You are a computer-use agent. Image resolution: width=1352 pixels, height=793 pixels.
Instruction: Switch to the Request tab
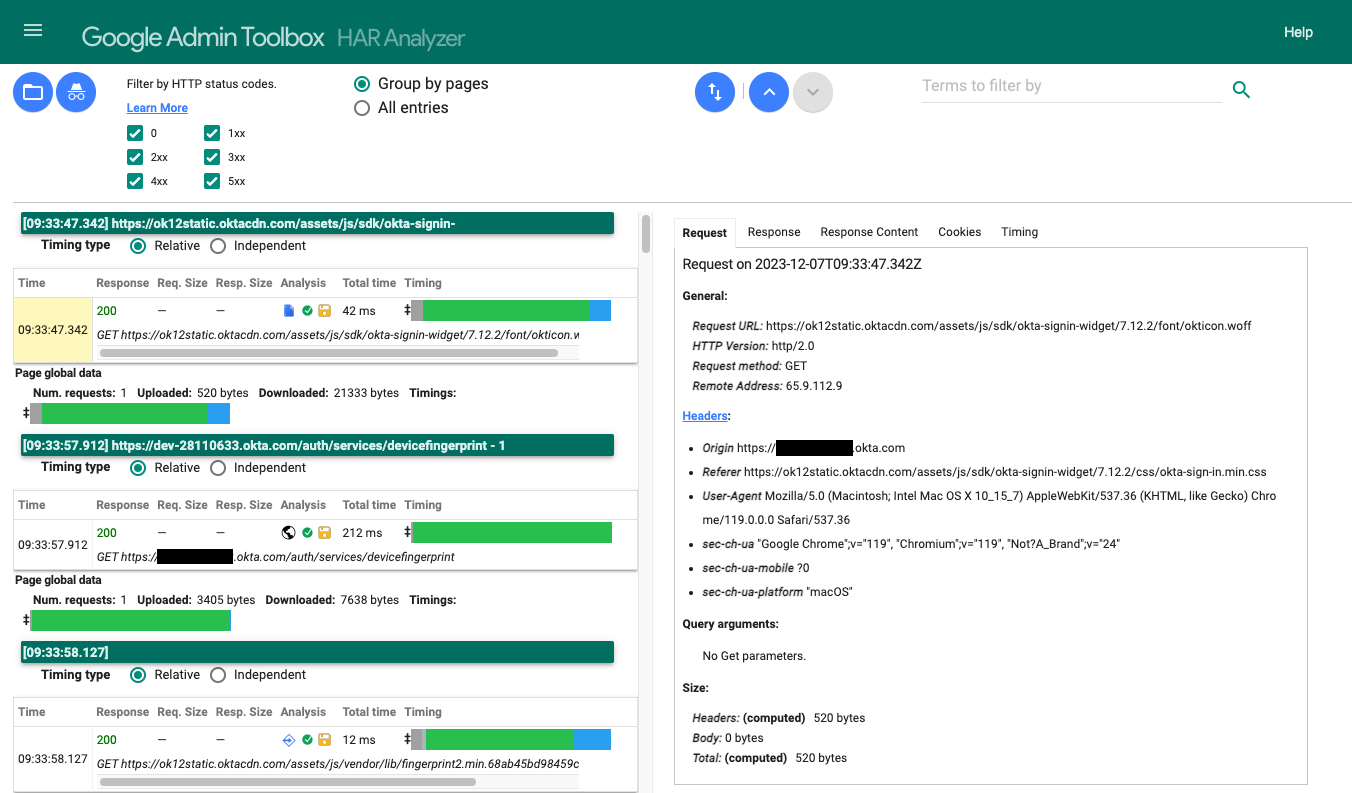(x=705, y=232)
